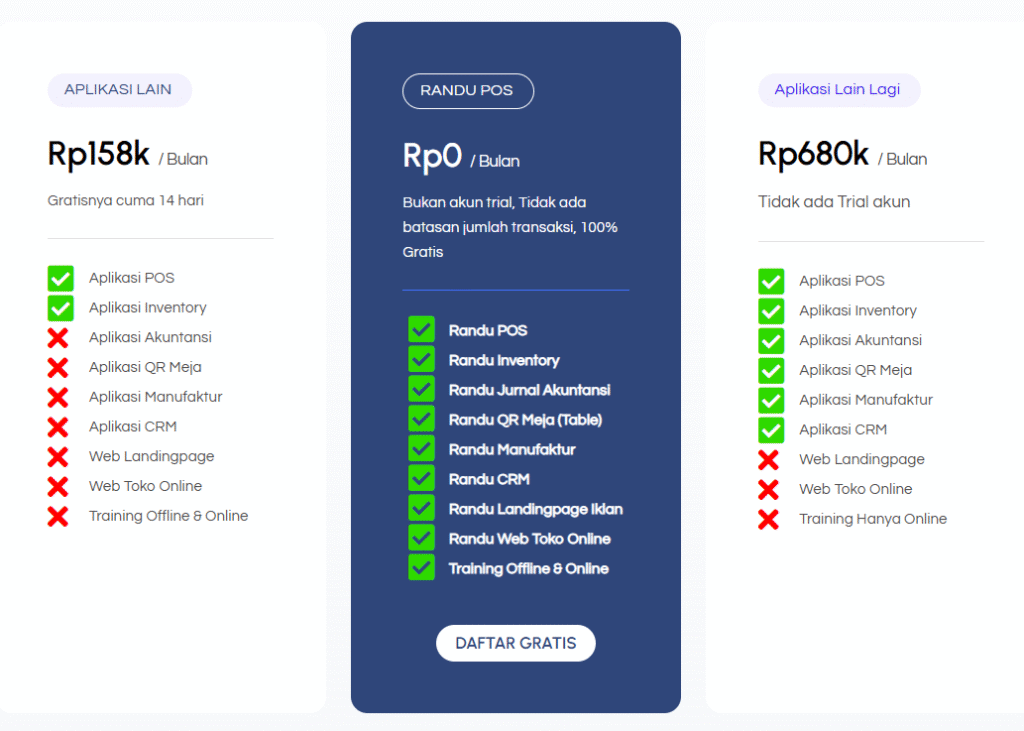Click Randu QR Meja (Table) text
The width and height of the screenshot is (1024, 731).
525,420
